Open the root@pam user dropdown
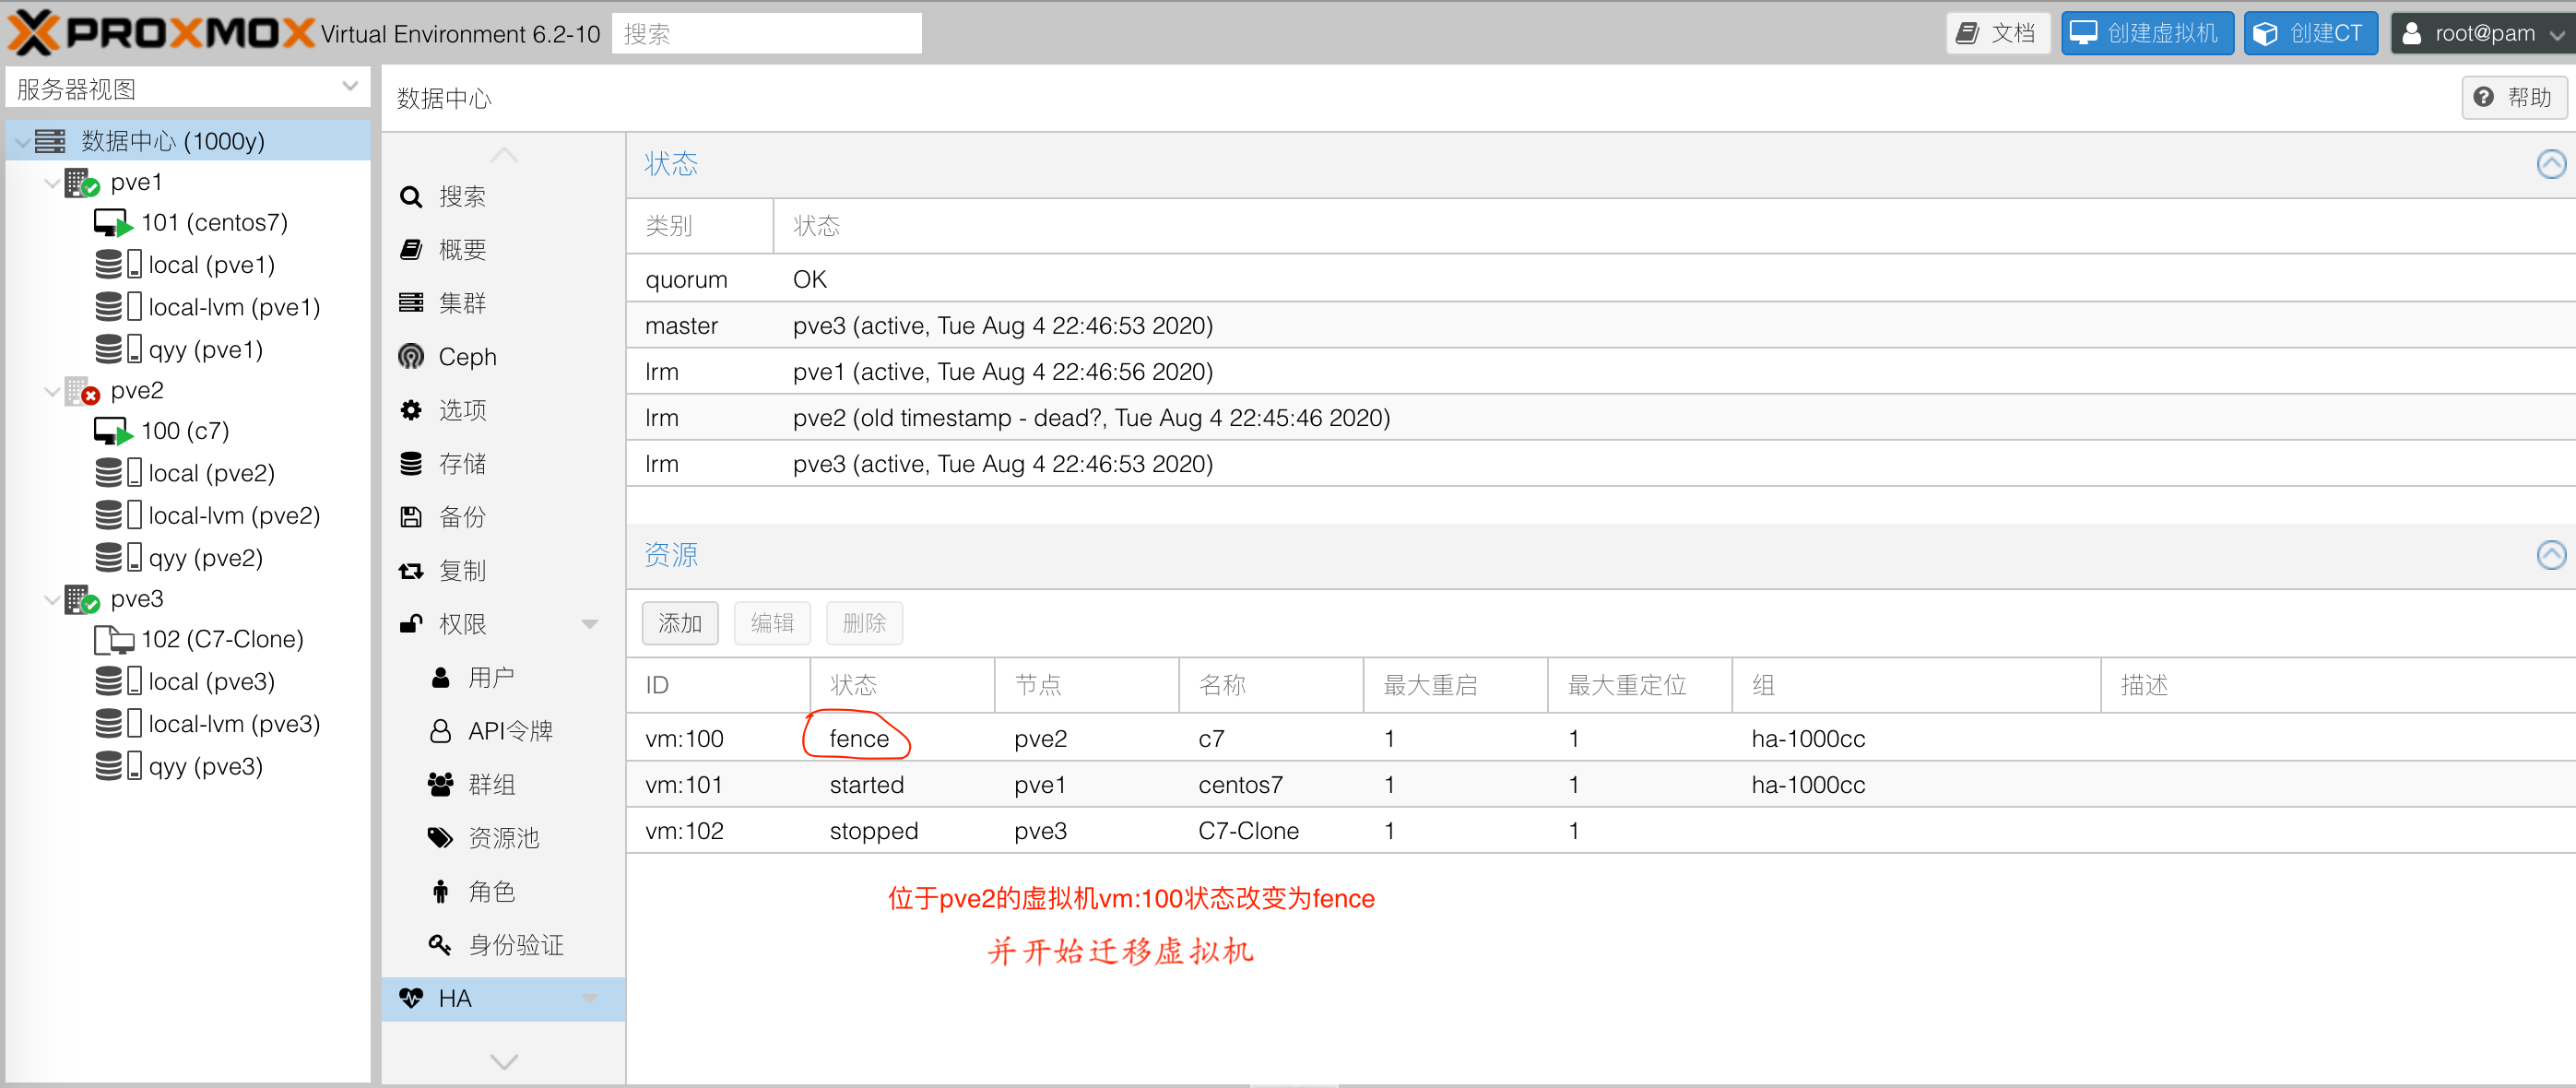Screen dimensions: 2576x1088 (x=2482, y=33)
